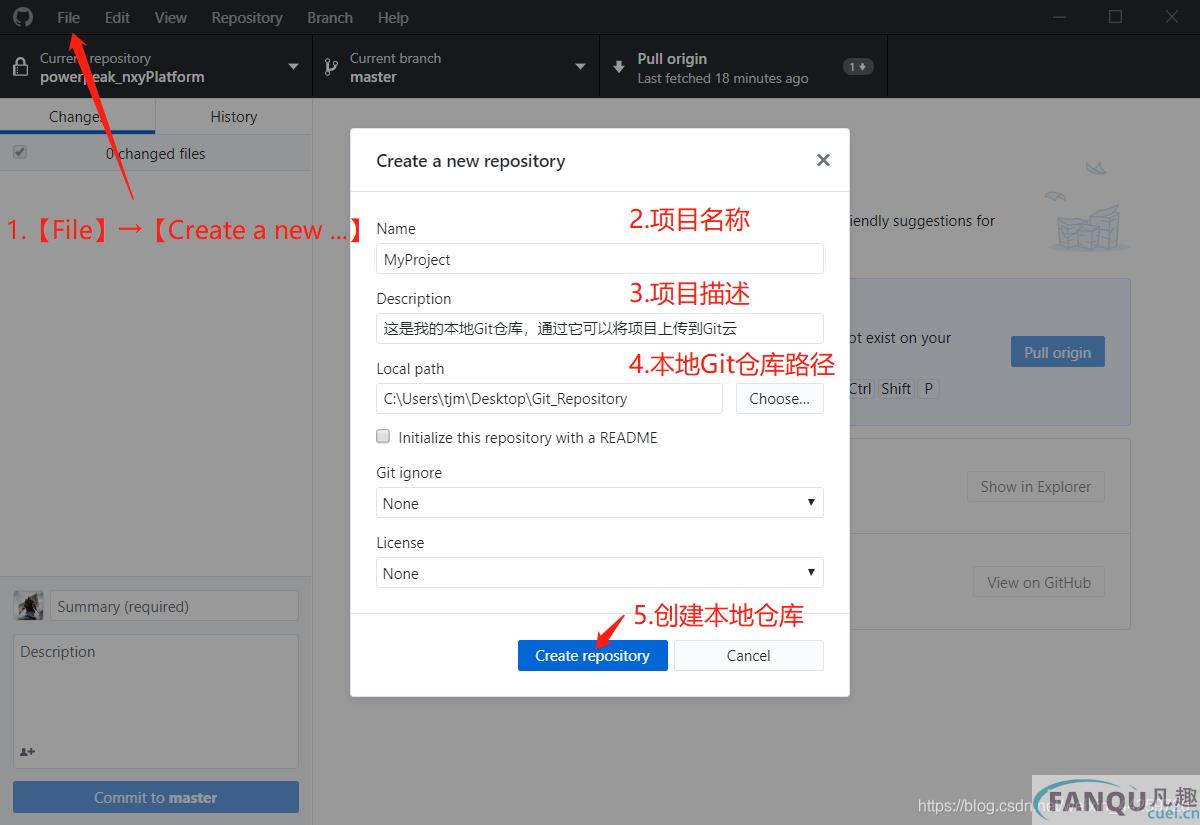Click the 'Last fetched 18 minutes ago' text
The image size is (1200, 825).
723,78
